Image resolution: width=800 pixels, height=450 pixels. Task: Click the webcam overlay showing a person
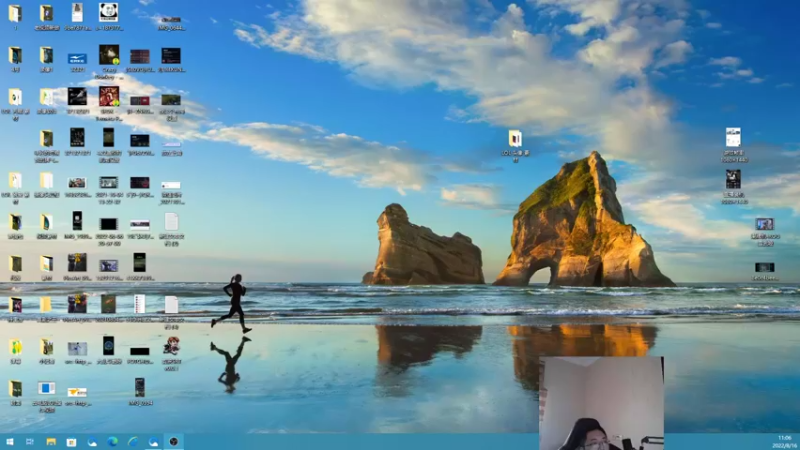(602, 403)
